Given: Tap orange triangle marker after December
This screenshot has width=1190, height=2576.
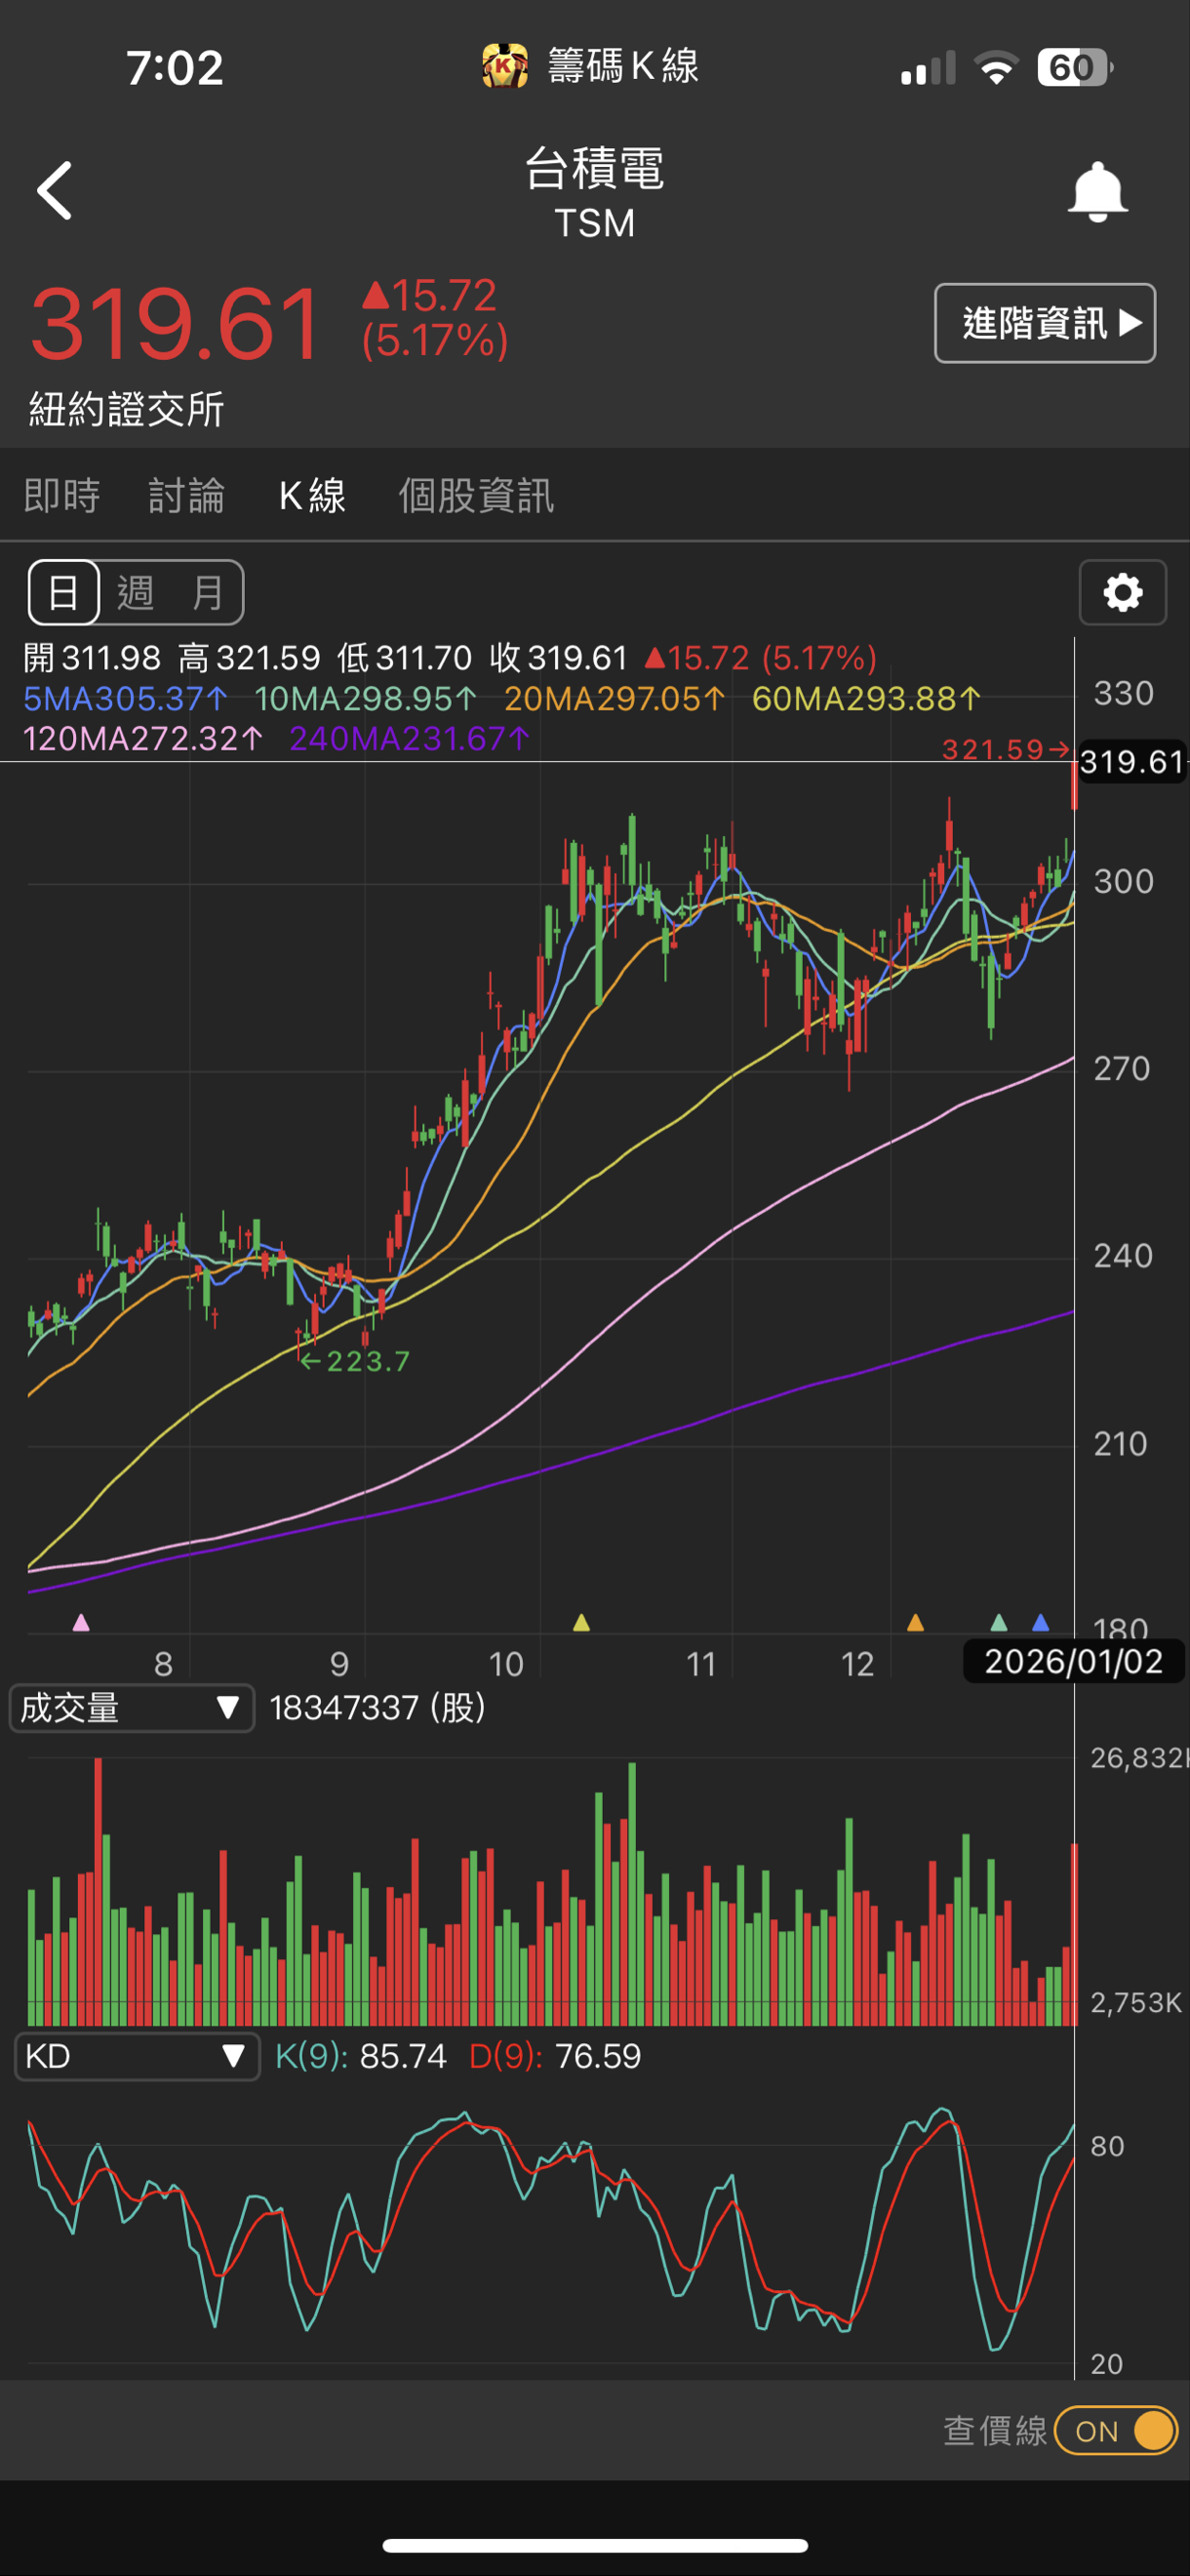Looking at the screenshot, I should [915, 1622].
